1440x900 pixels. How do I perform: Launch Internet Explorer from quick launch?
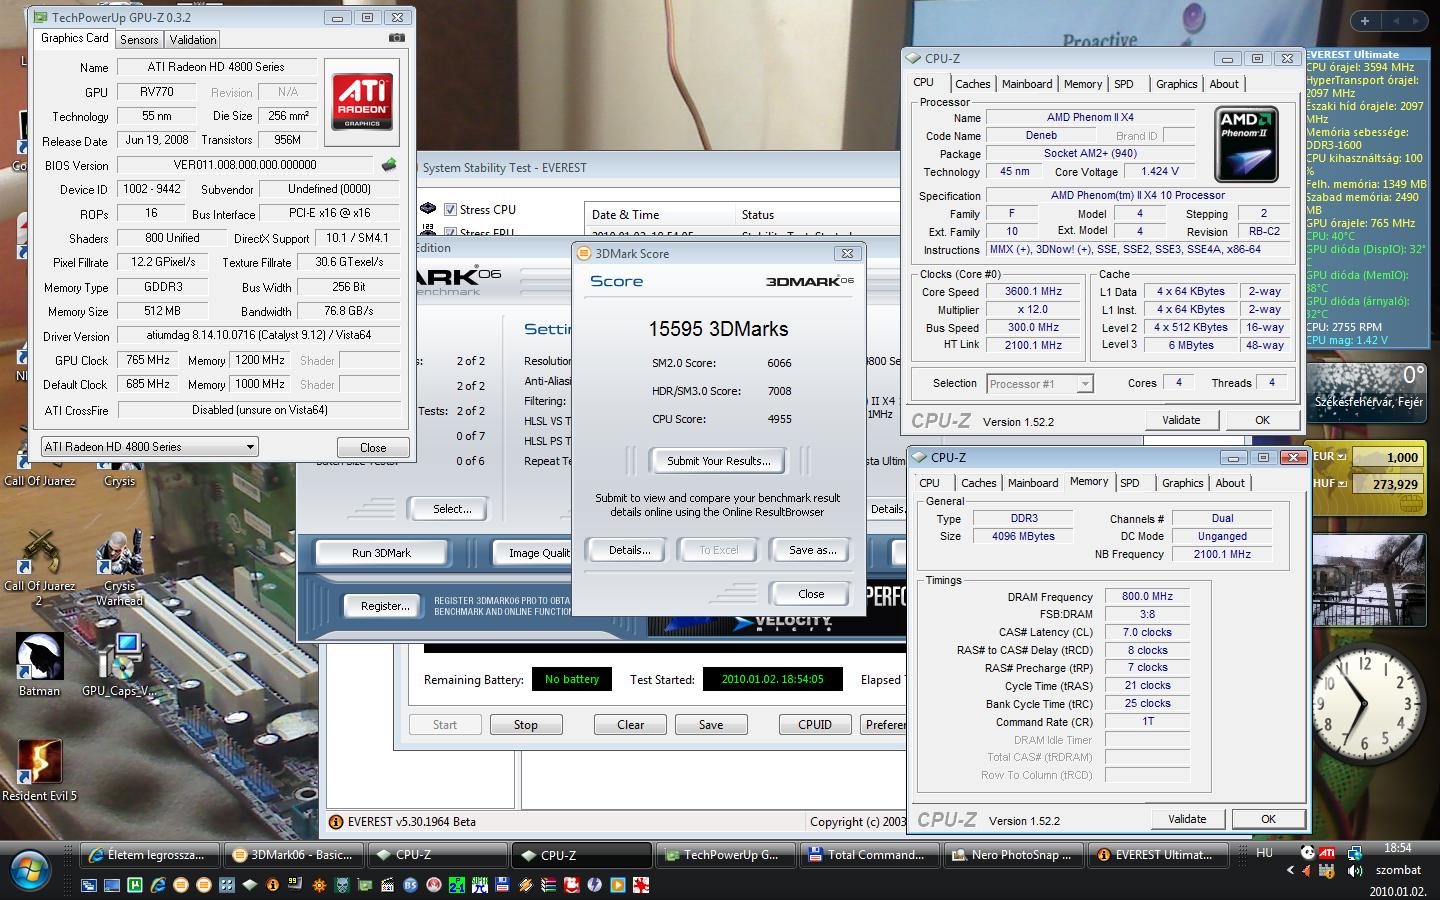[158, 885]
